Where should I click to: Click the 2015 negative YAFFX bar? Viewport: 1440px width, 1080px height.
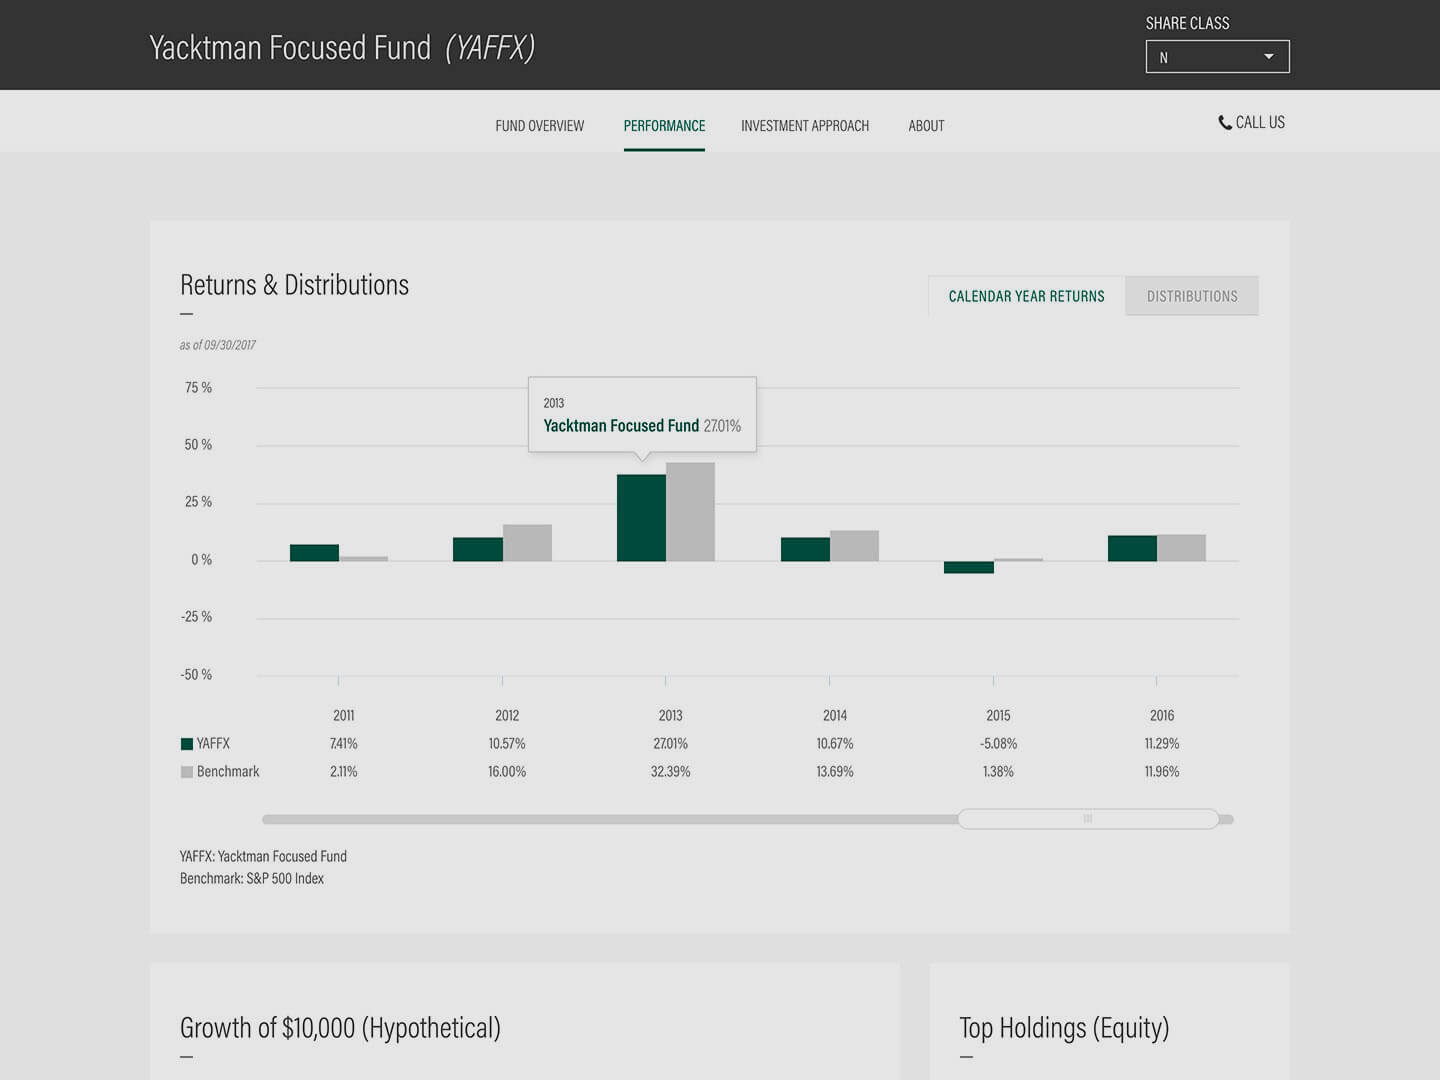[x=968, y=567]
